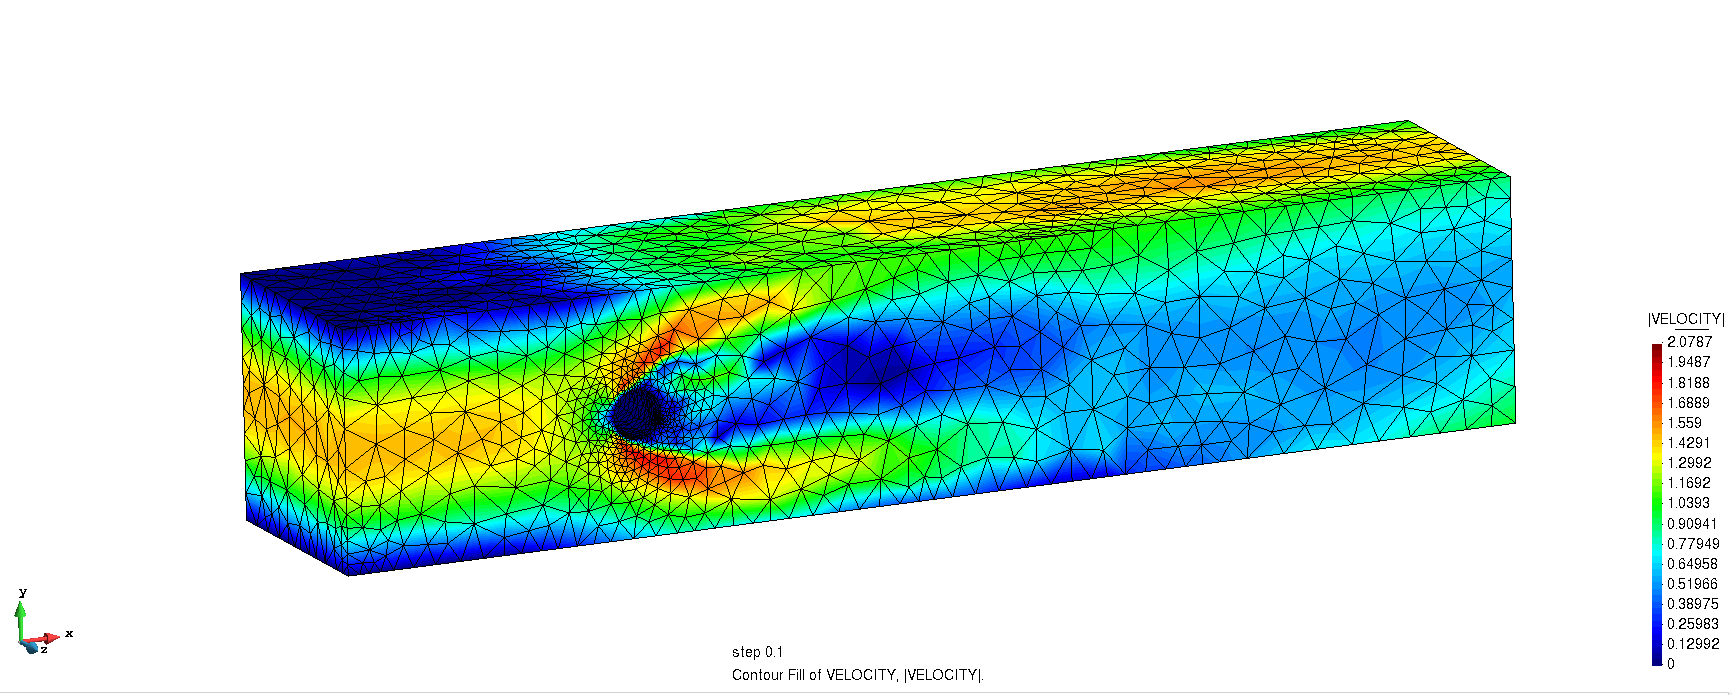This screenshot has height=695, width=1732.
Task: Select legend value 1.2992
Action: click(x=1689, y=463)
